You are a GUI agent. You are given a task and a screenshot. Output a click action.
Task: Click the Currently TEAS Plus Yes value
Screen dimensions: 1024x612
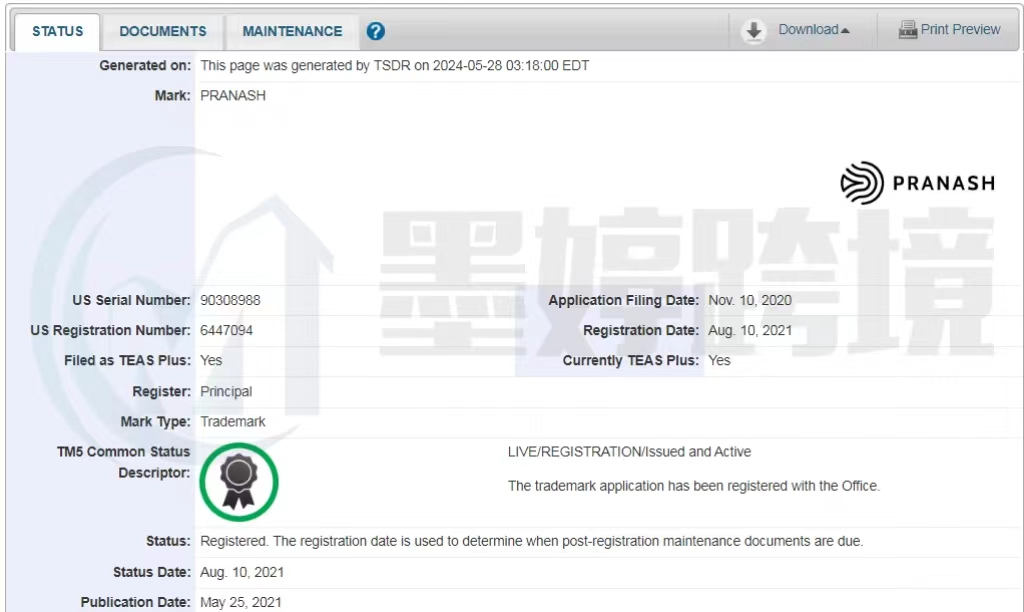point(719,361)
